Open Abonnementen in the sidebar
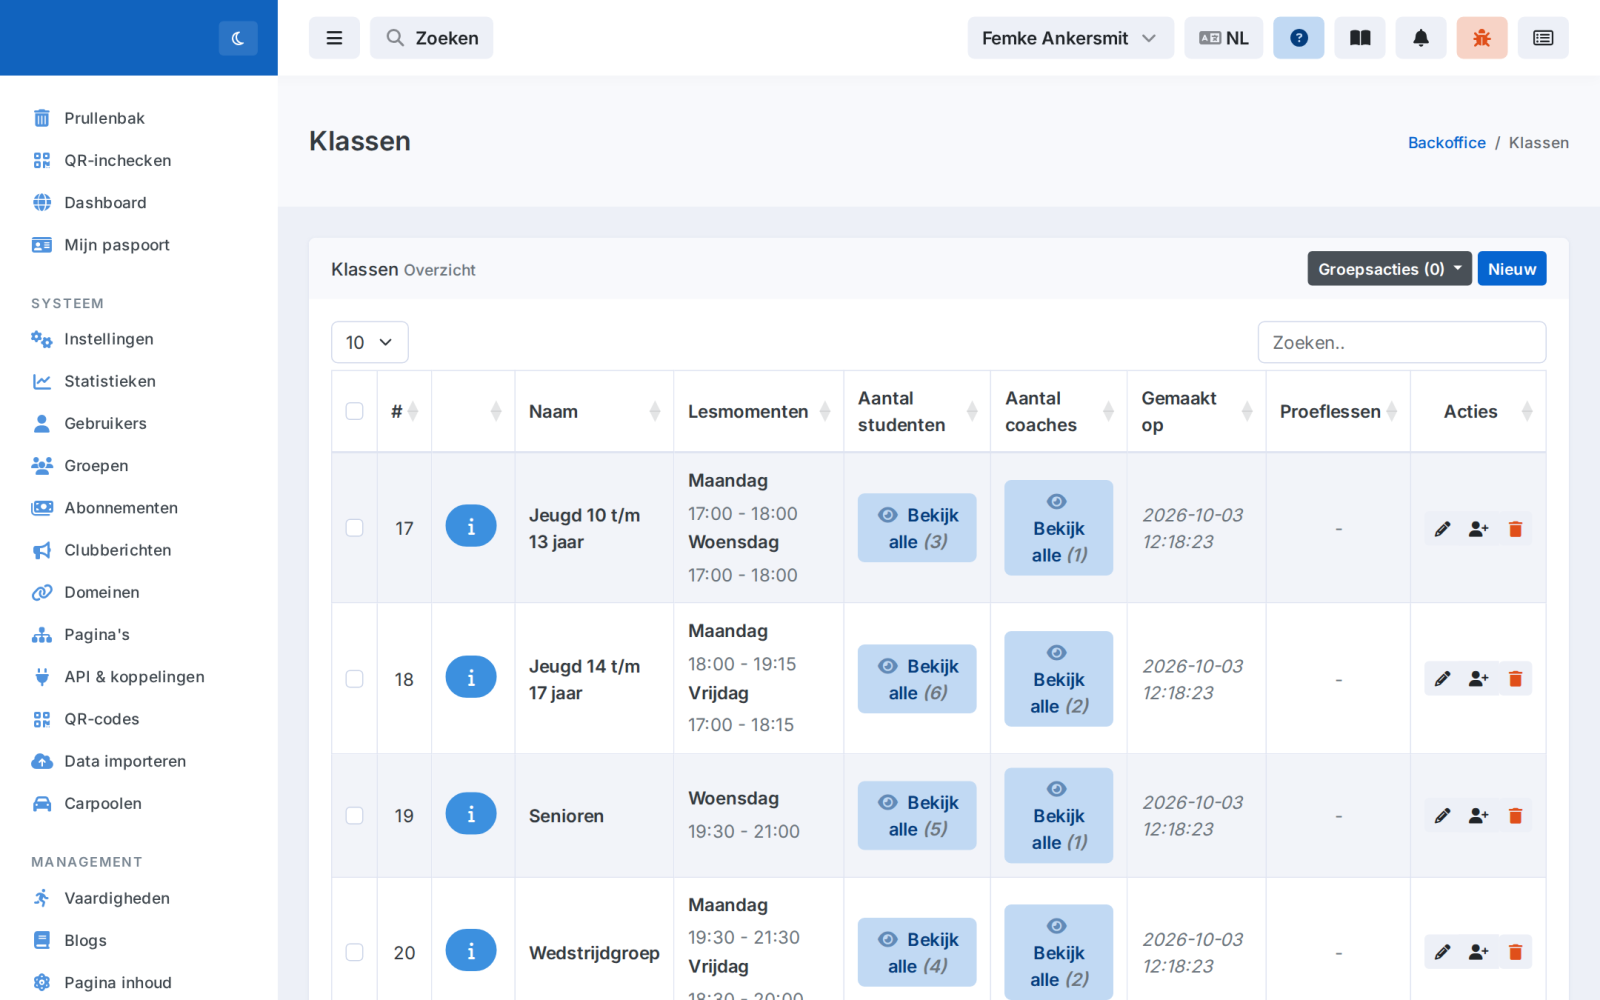Image resolution: width=1600 pixels, height=1000 pixels. [121, 508]
